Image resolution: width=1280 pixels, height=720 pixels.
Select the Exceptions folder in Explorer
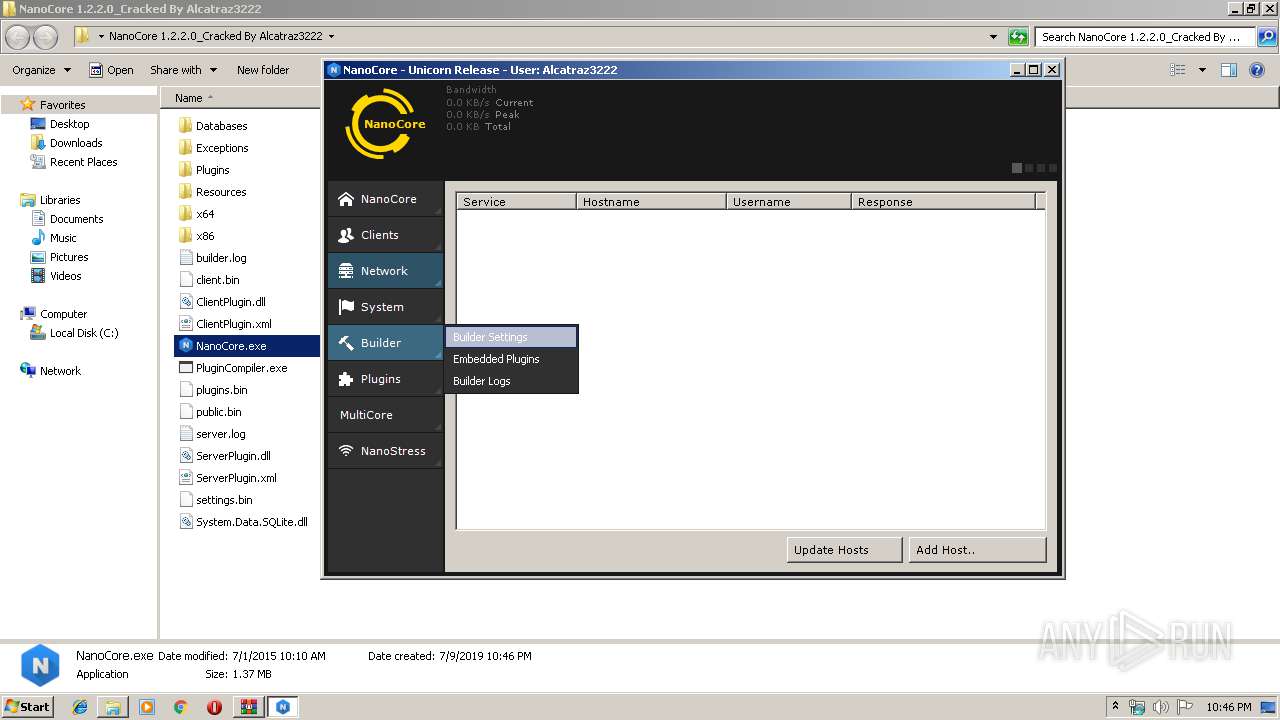[213, 148]
